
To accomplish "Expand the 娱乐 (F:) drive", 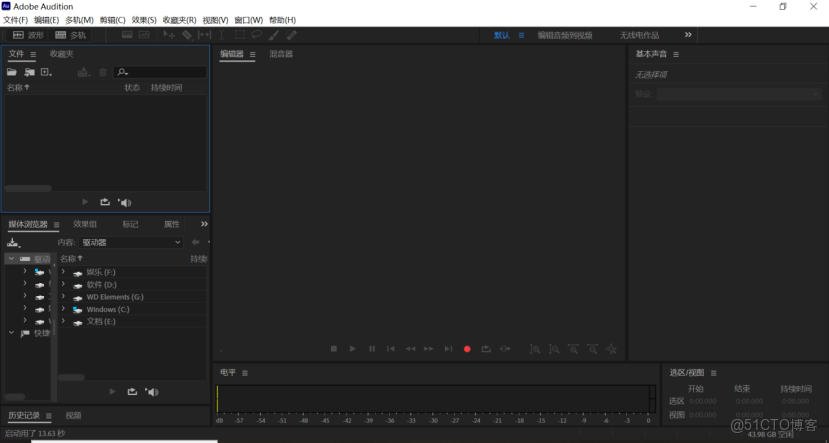I will tap(63, 272).
